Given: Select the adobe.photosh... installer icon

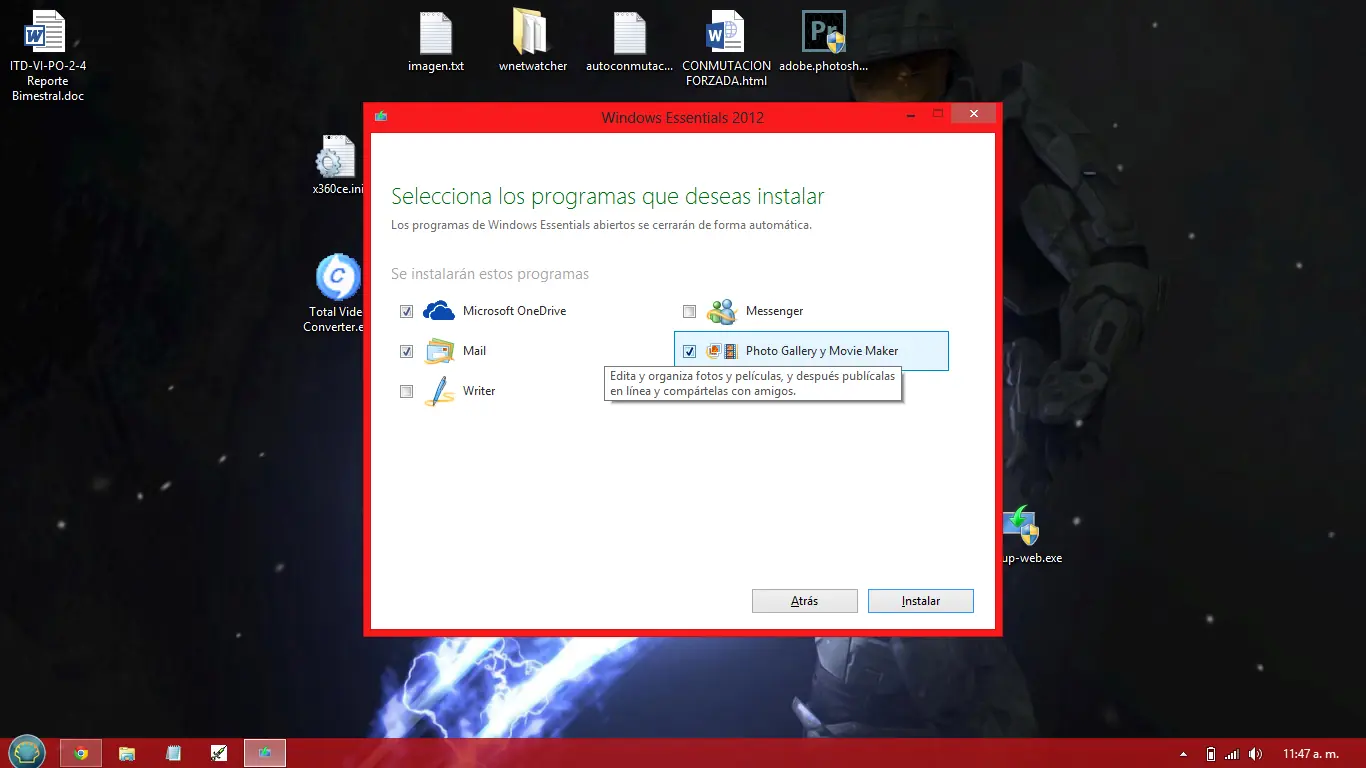Looking at the screenshot, I should [x=824, y=42].
